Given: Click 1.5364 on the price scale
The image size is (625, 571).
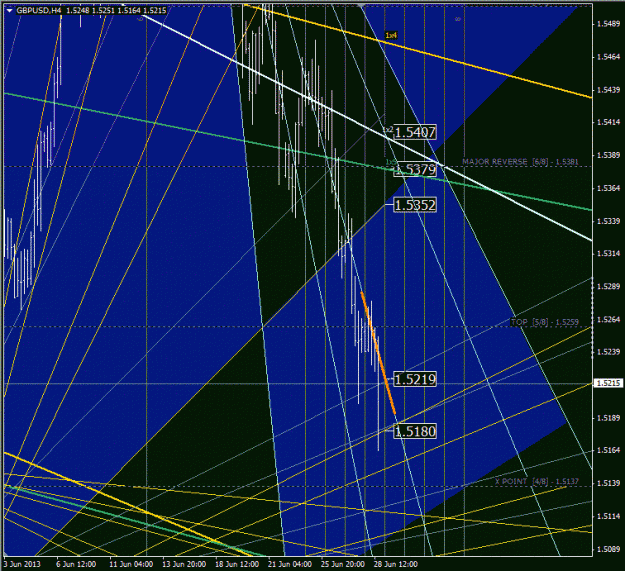Looking at the screenshot, I should (x=608, y=188).
